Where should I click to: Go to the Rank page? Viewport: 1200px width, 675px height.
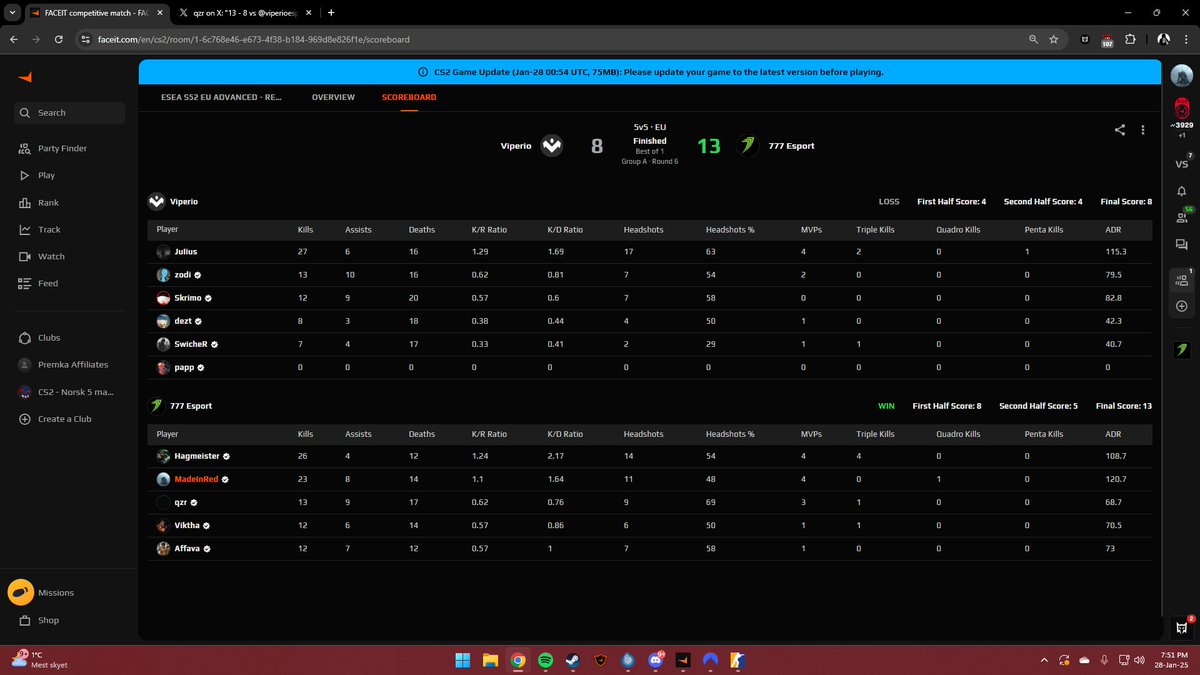[x=39, y=202]
